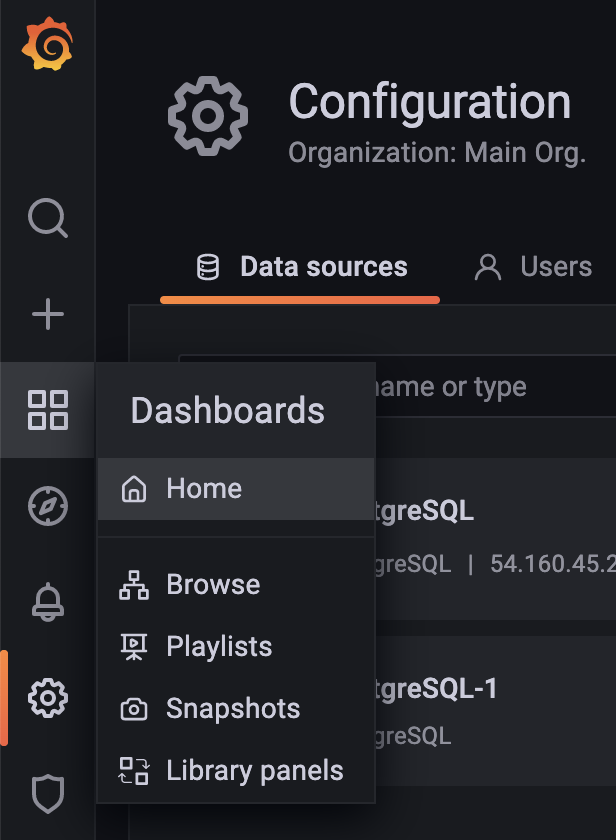Open the Server Admin shield icon

point(48,793)
